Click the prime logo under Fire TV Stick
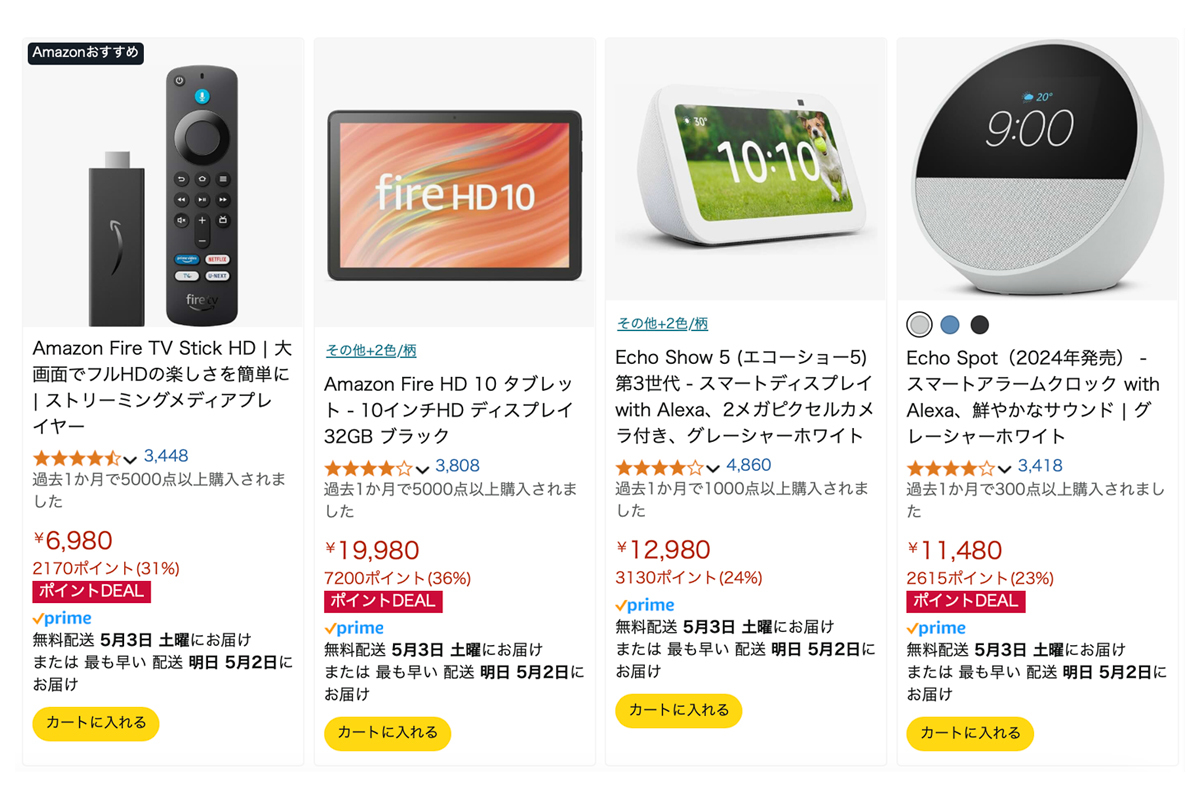The width and height of the screenshot is (1200, 800). [x=62, y=619]
